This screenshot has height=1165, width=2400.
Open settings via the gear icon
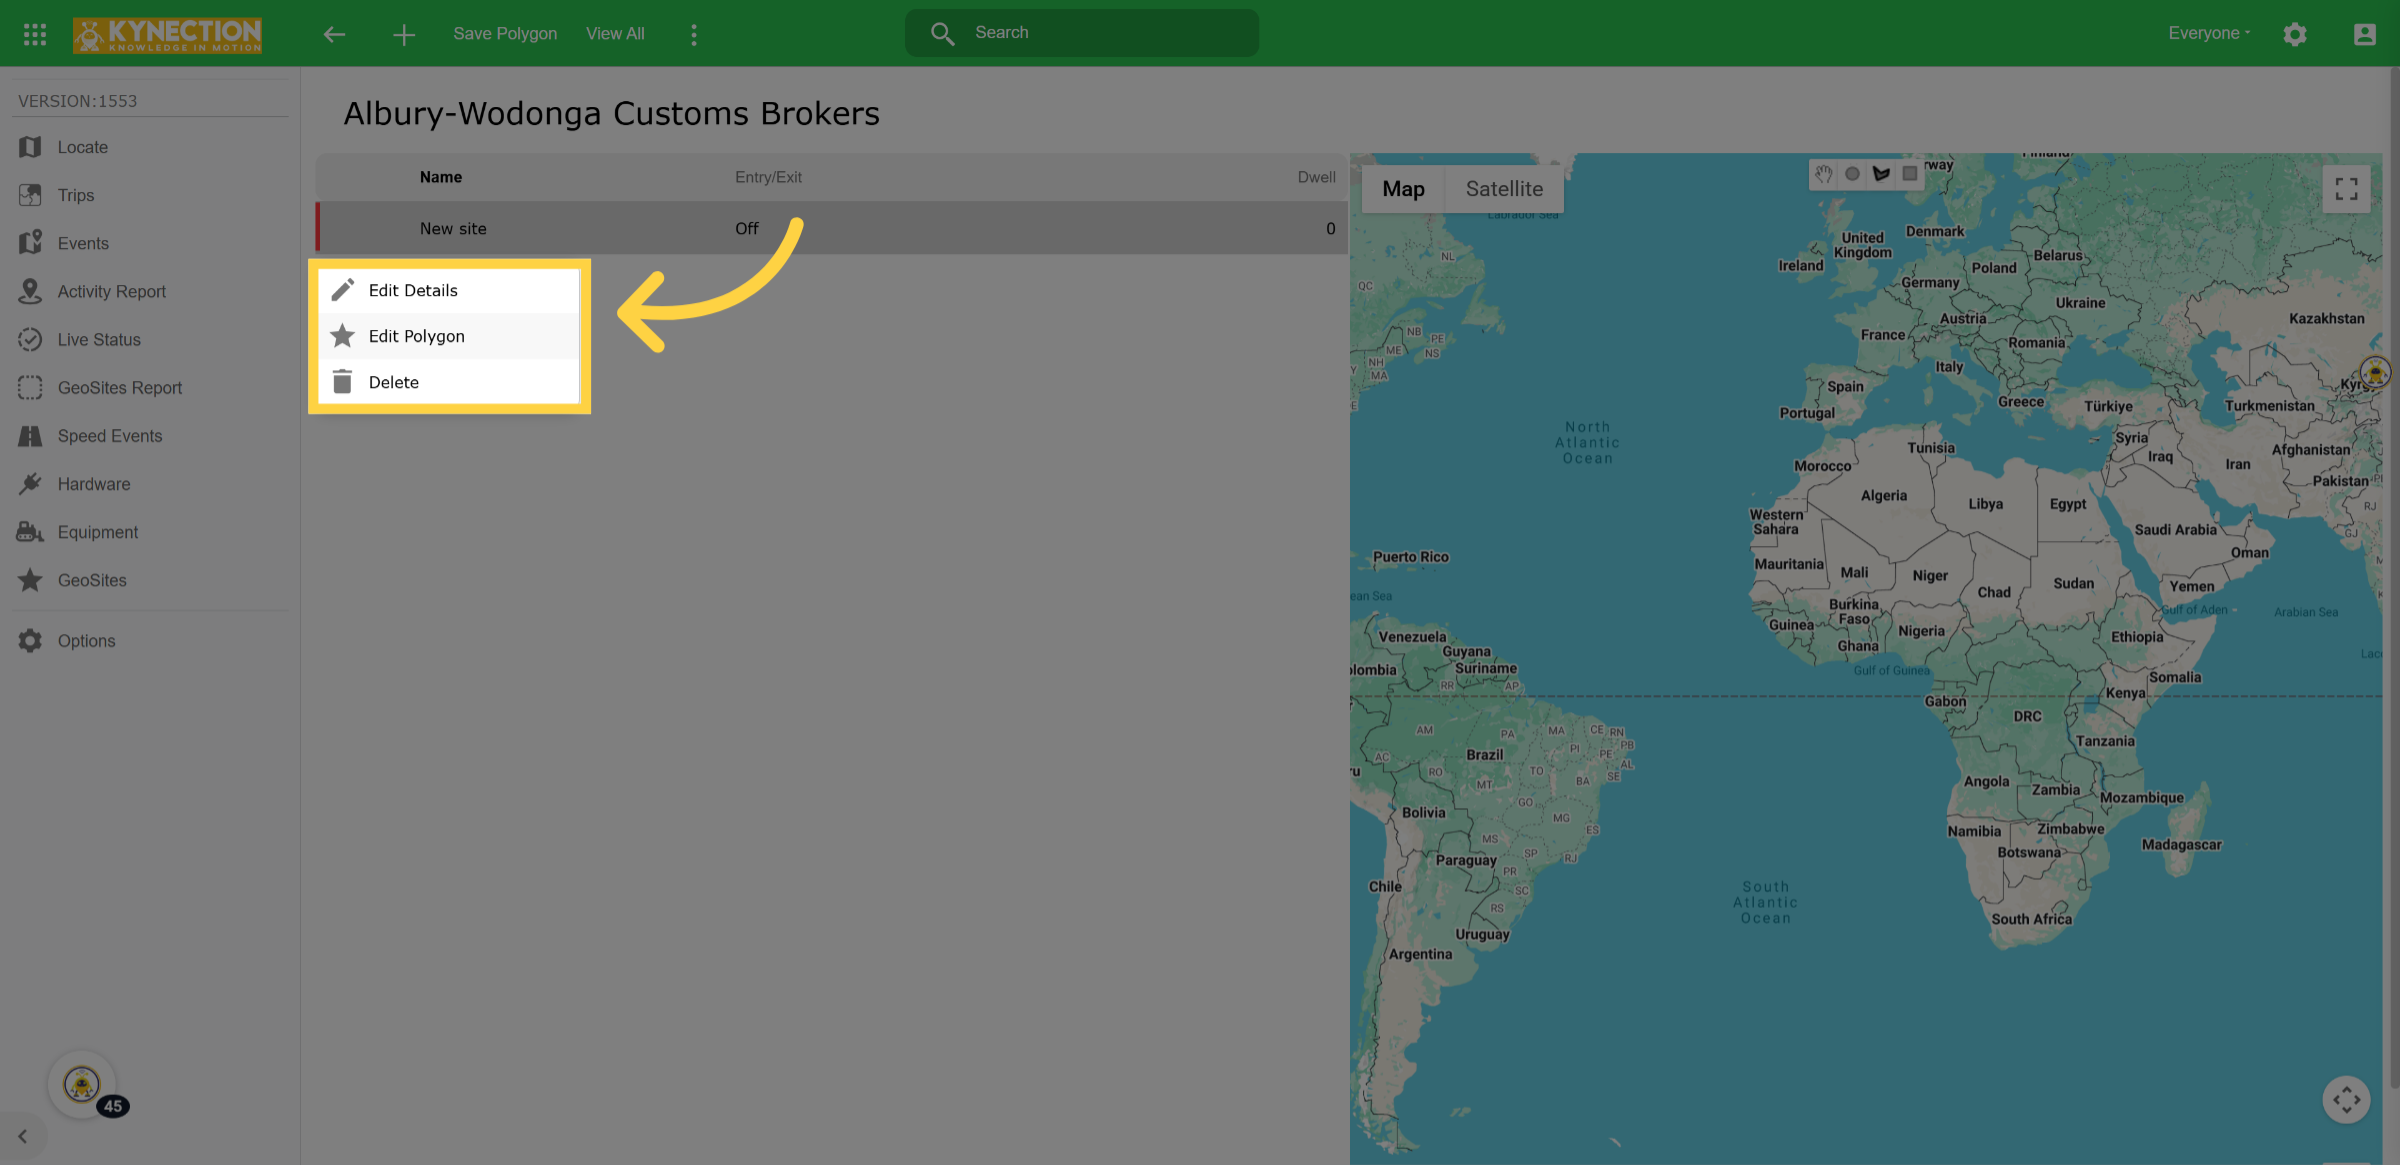[x=2295, y=34]
